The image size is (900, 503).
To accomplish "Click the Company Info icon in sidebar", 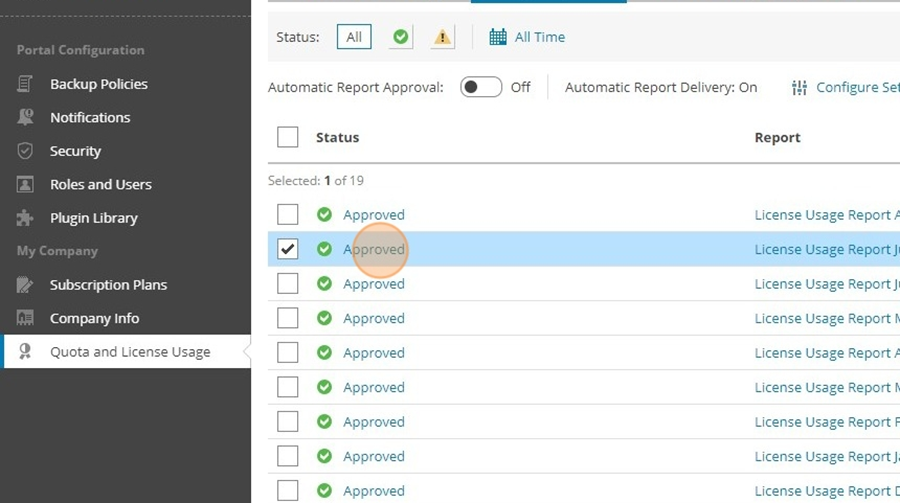I will [x=25, y=318].
